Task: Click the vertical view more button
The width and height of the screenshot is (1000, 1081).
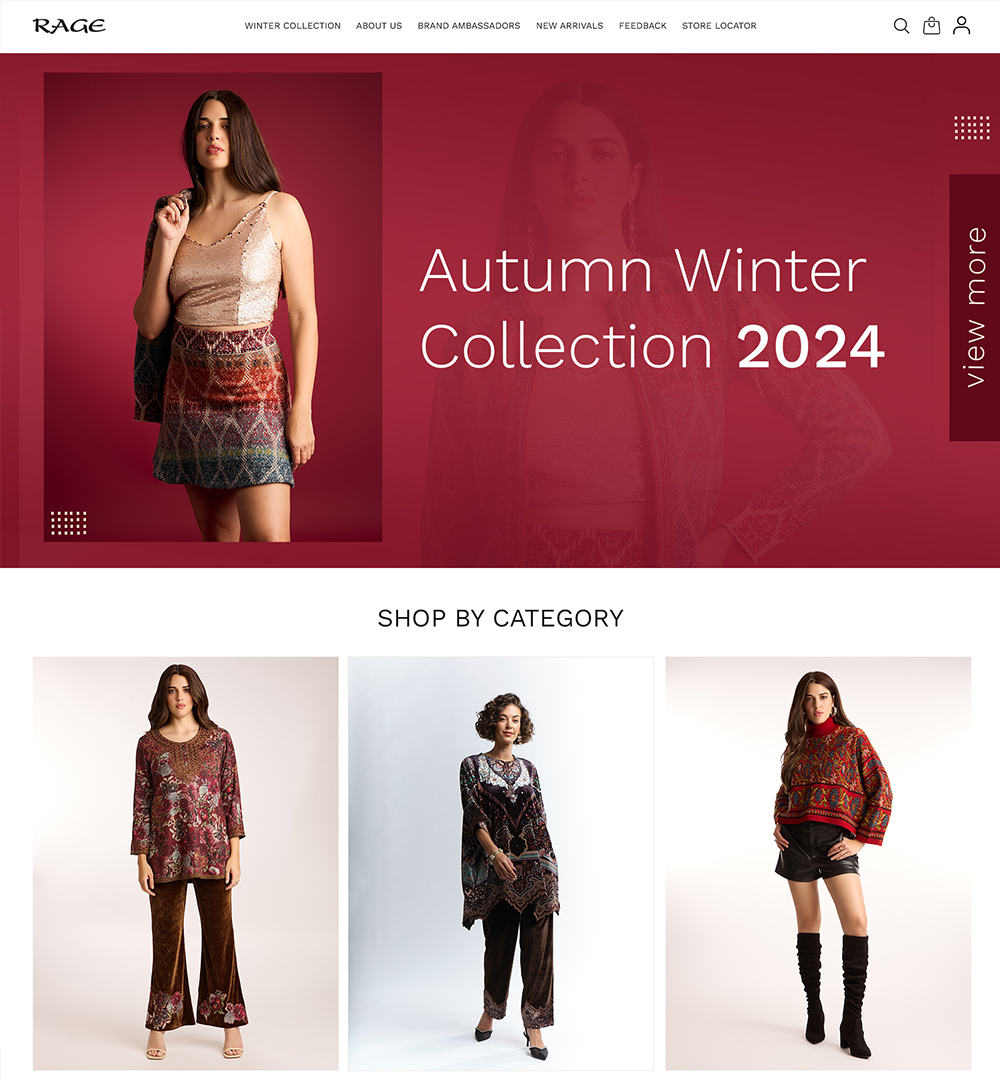Action: [975, 307]
